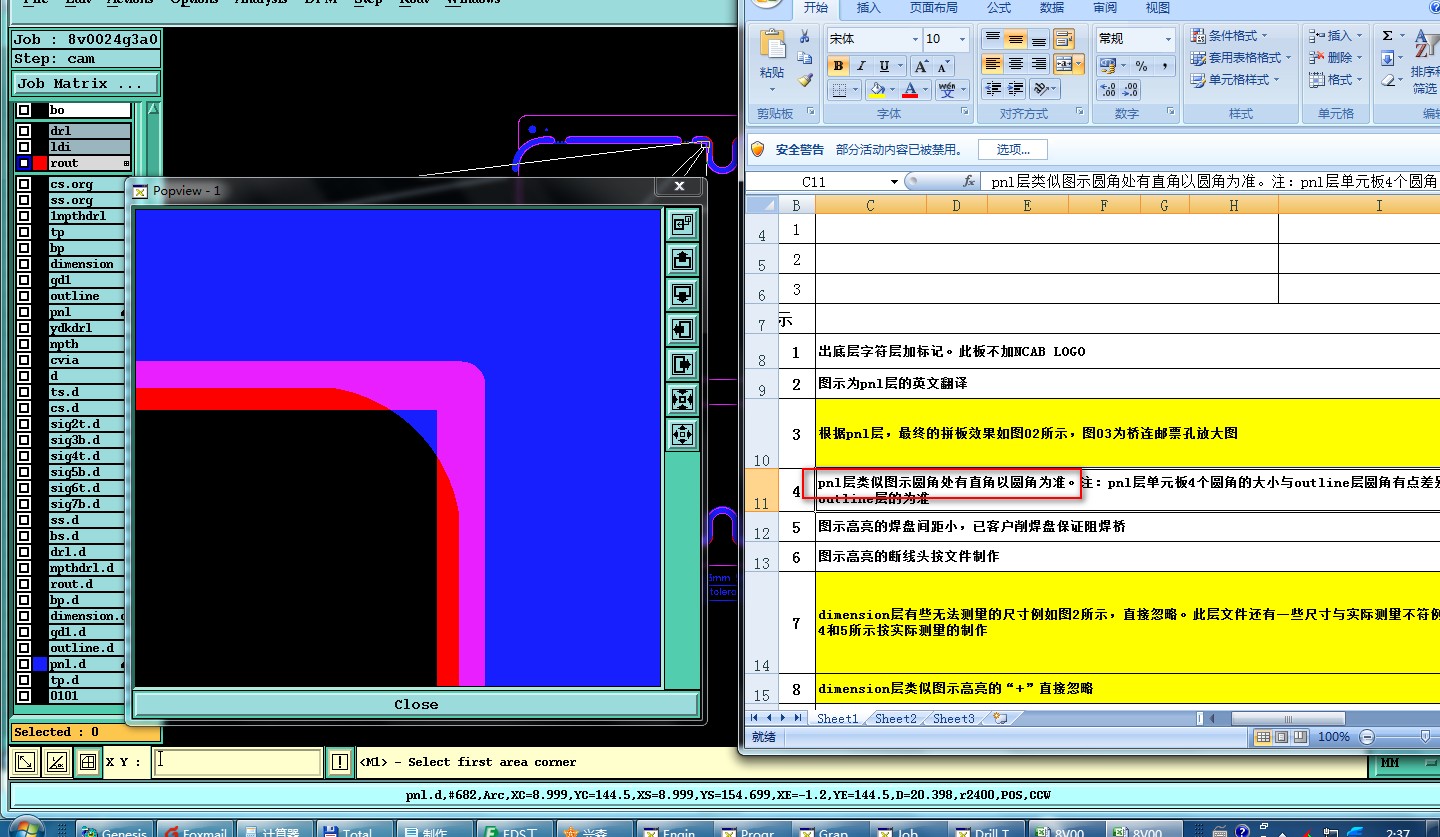Switch to the 公式 ribbon tab
This screenshot has height=837, width=1440.
tap(999, 8)
